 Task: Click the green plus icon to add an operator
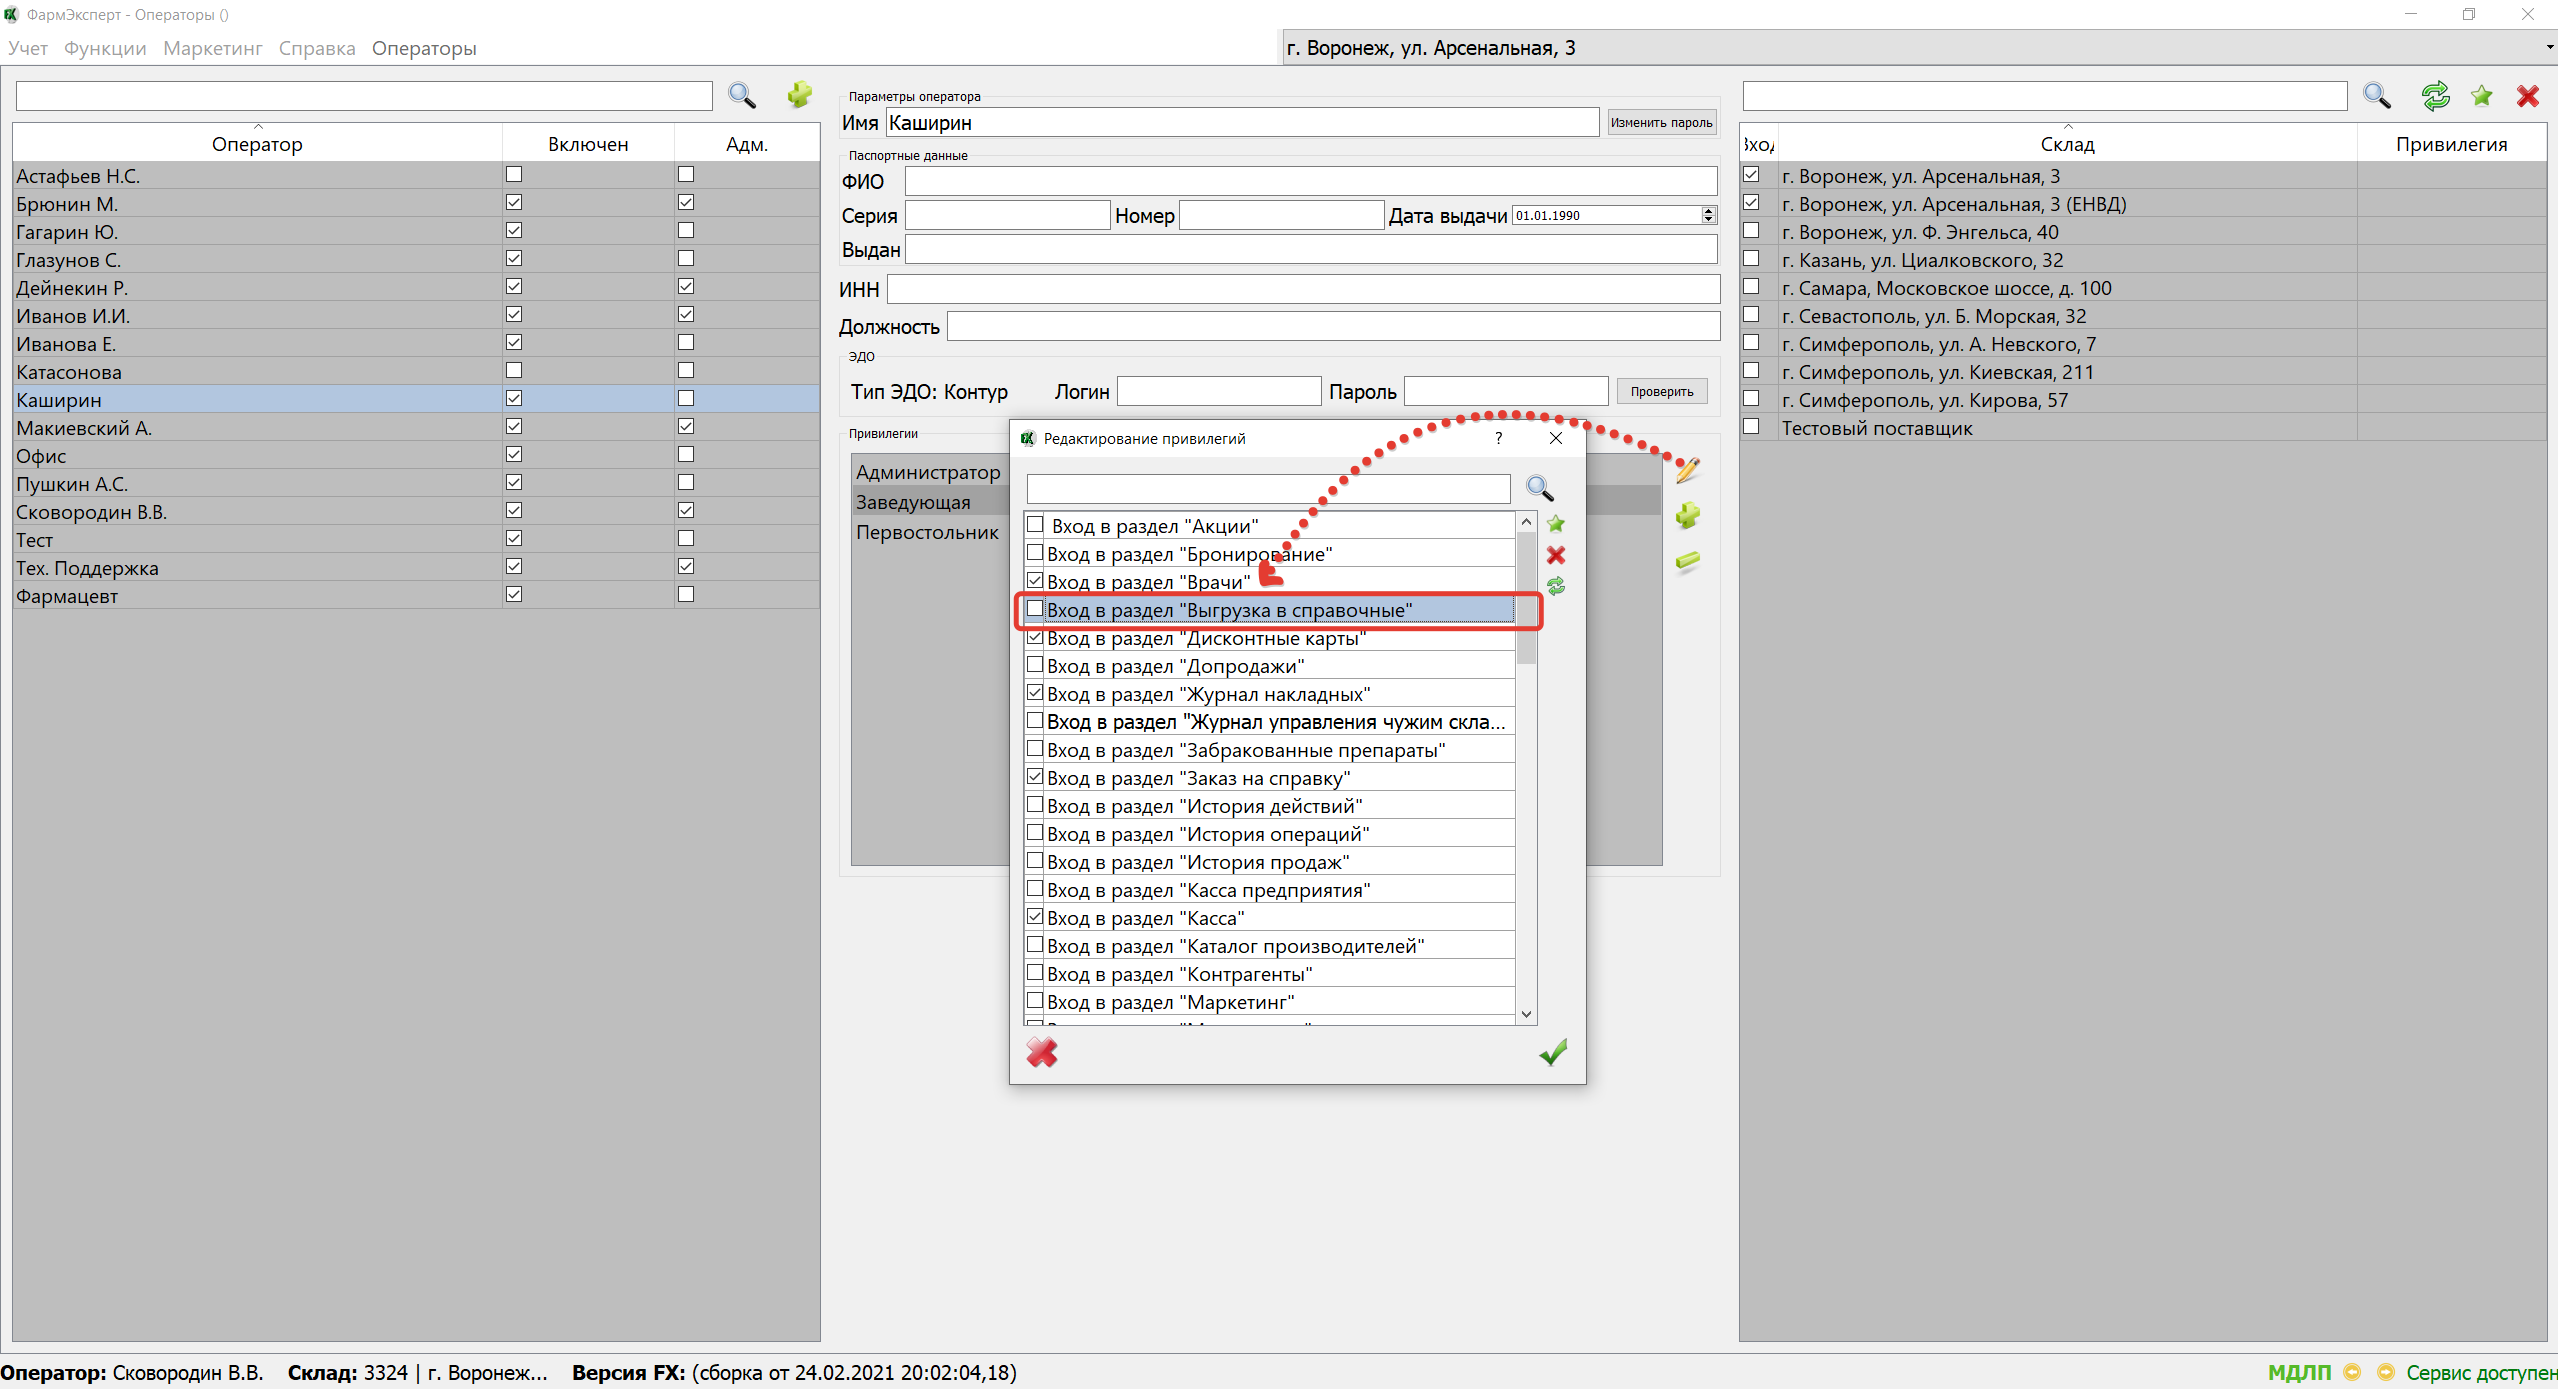pyautogui.click(x=799, y=95)
